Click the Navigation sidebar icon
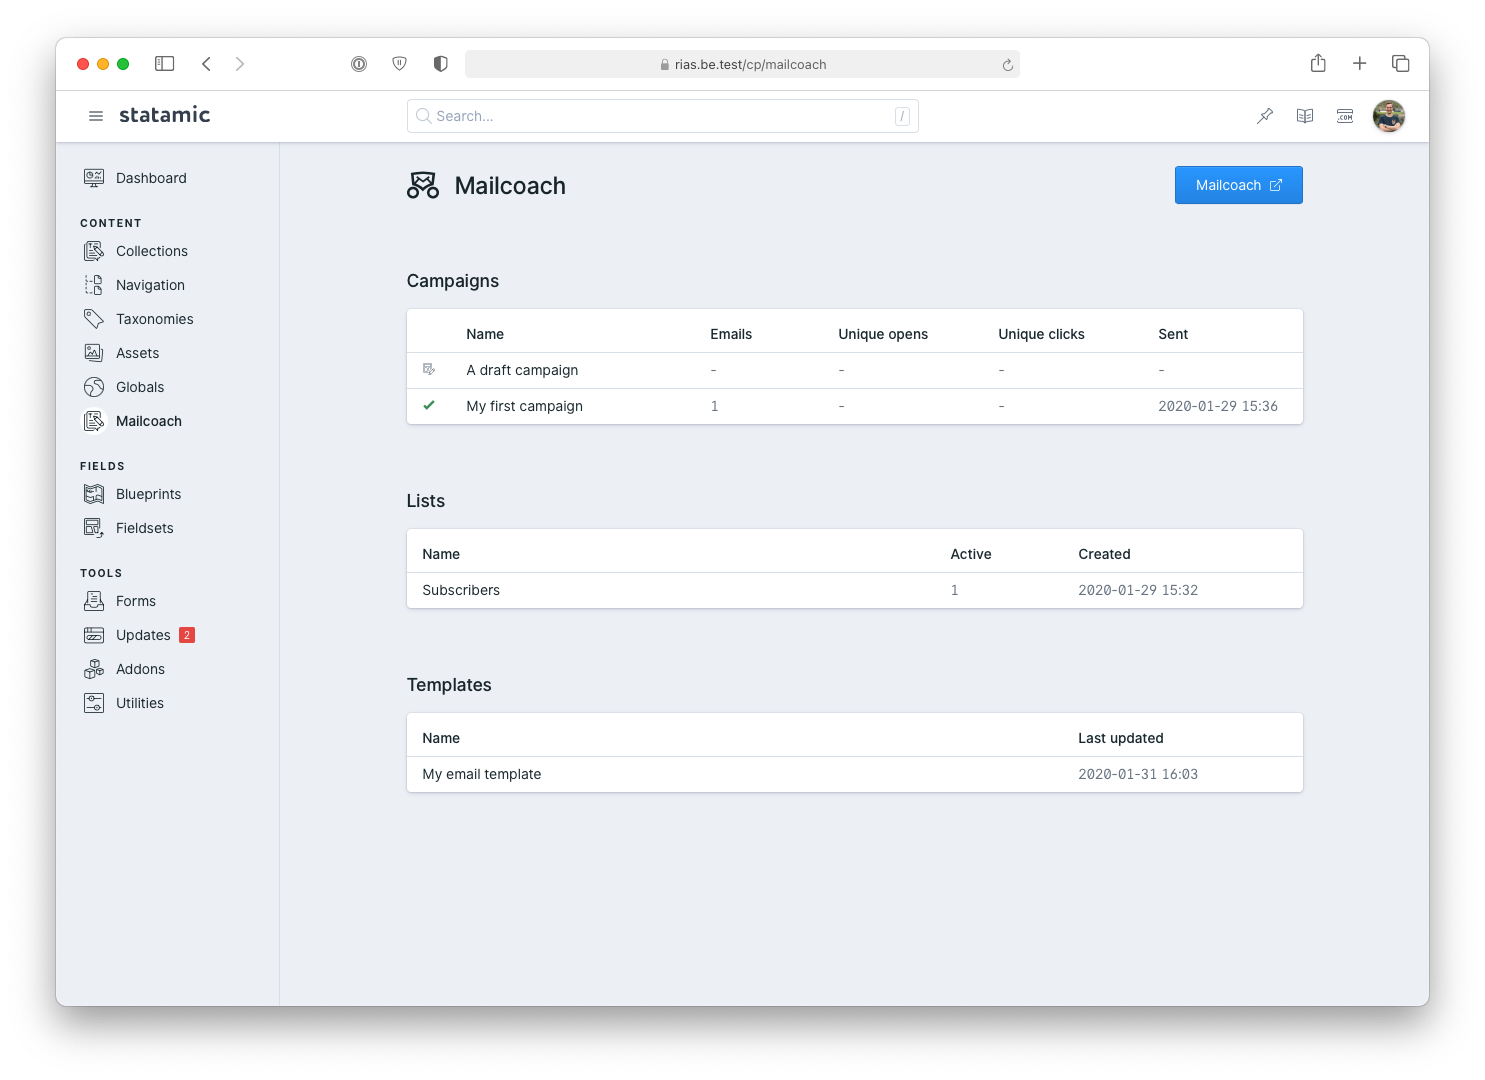This screenshot has height=1080, width=1485. coord(94,285)
